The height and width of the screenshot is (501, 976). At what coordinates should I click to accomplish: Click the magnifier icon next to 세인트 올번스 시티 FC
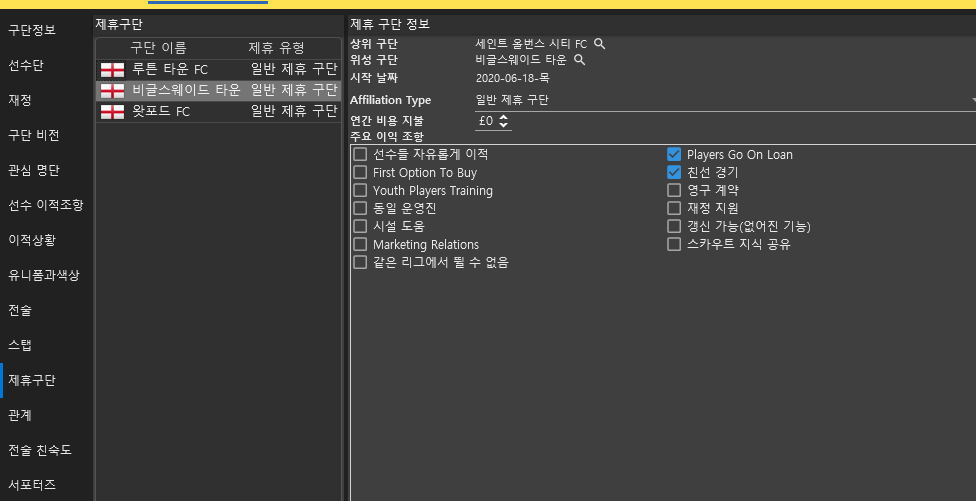click(599, 44)
